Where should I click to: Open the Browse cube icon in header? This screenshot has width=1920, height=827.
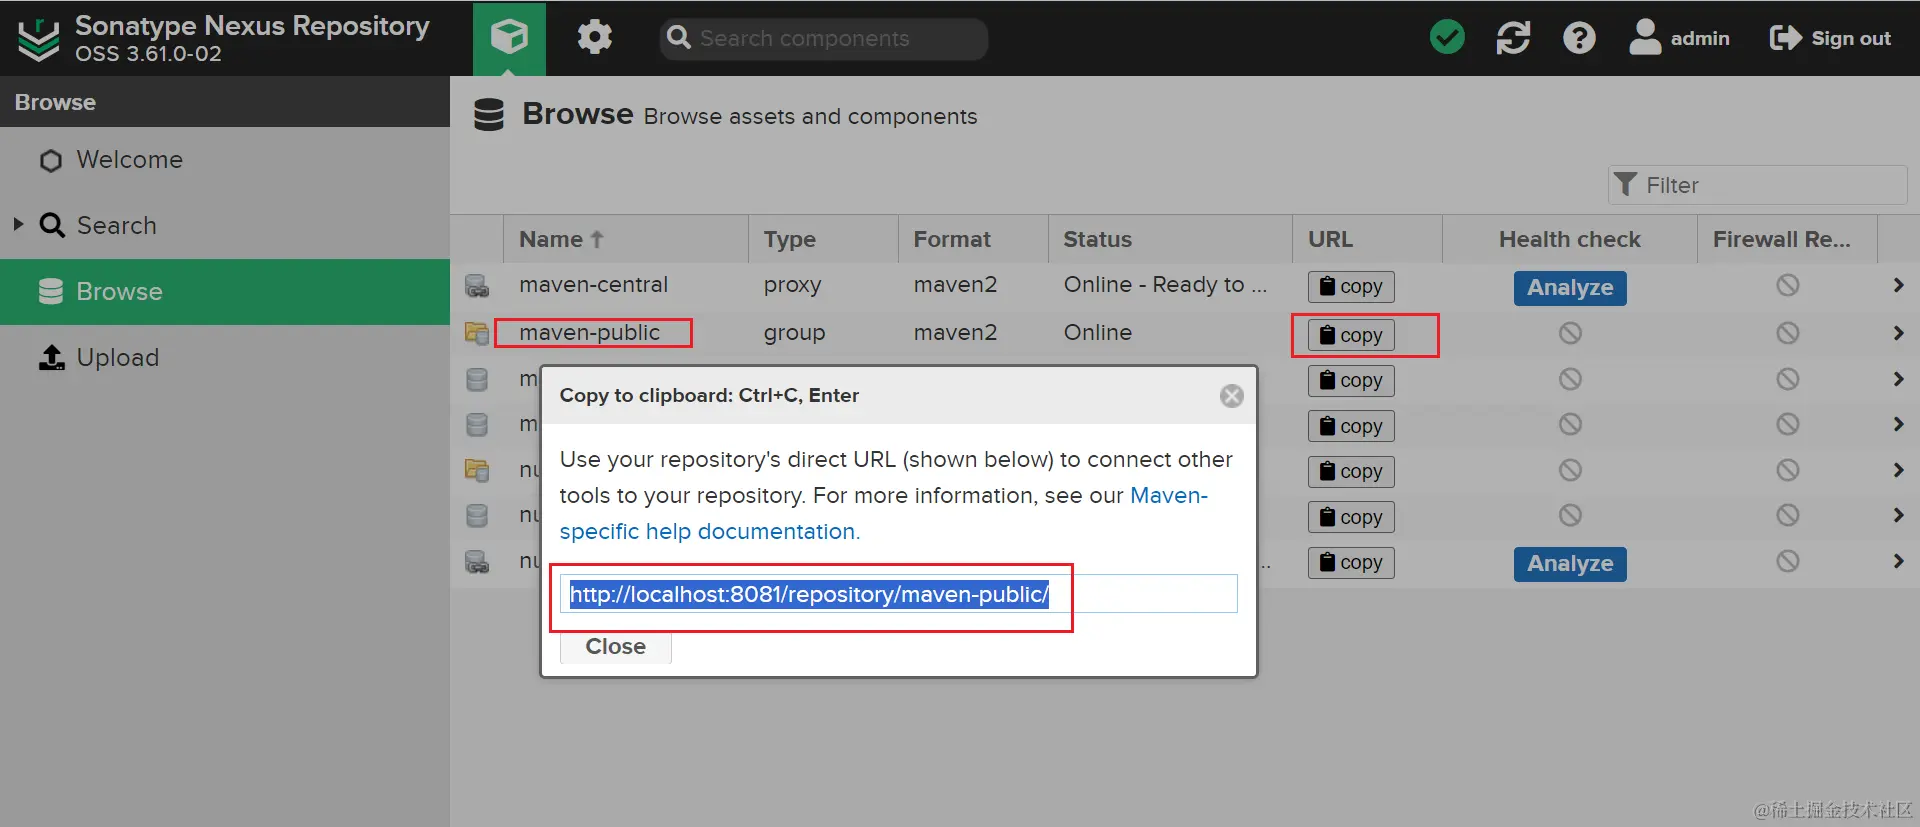pyautogui.click(x=509, y=38)
